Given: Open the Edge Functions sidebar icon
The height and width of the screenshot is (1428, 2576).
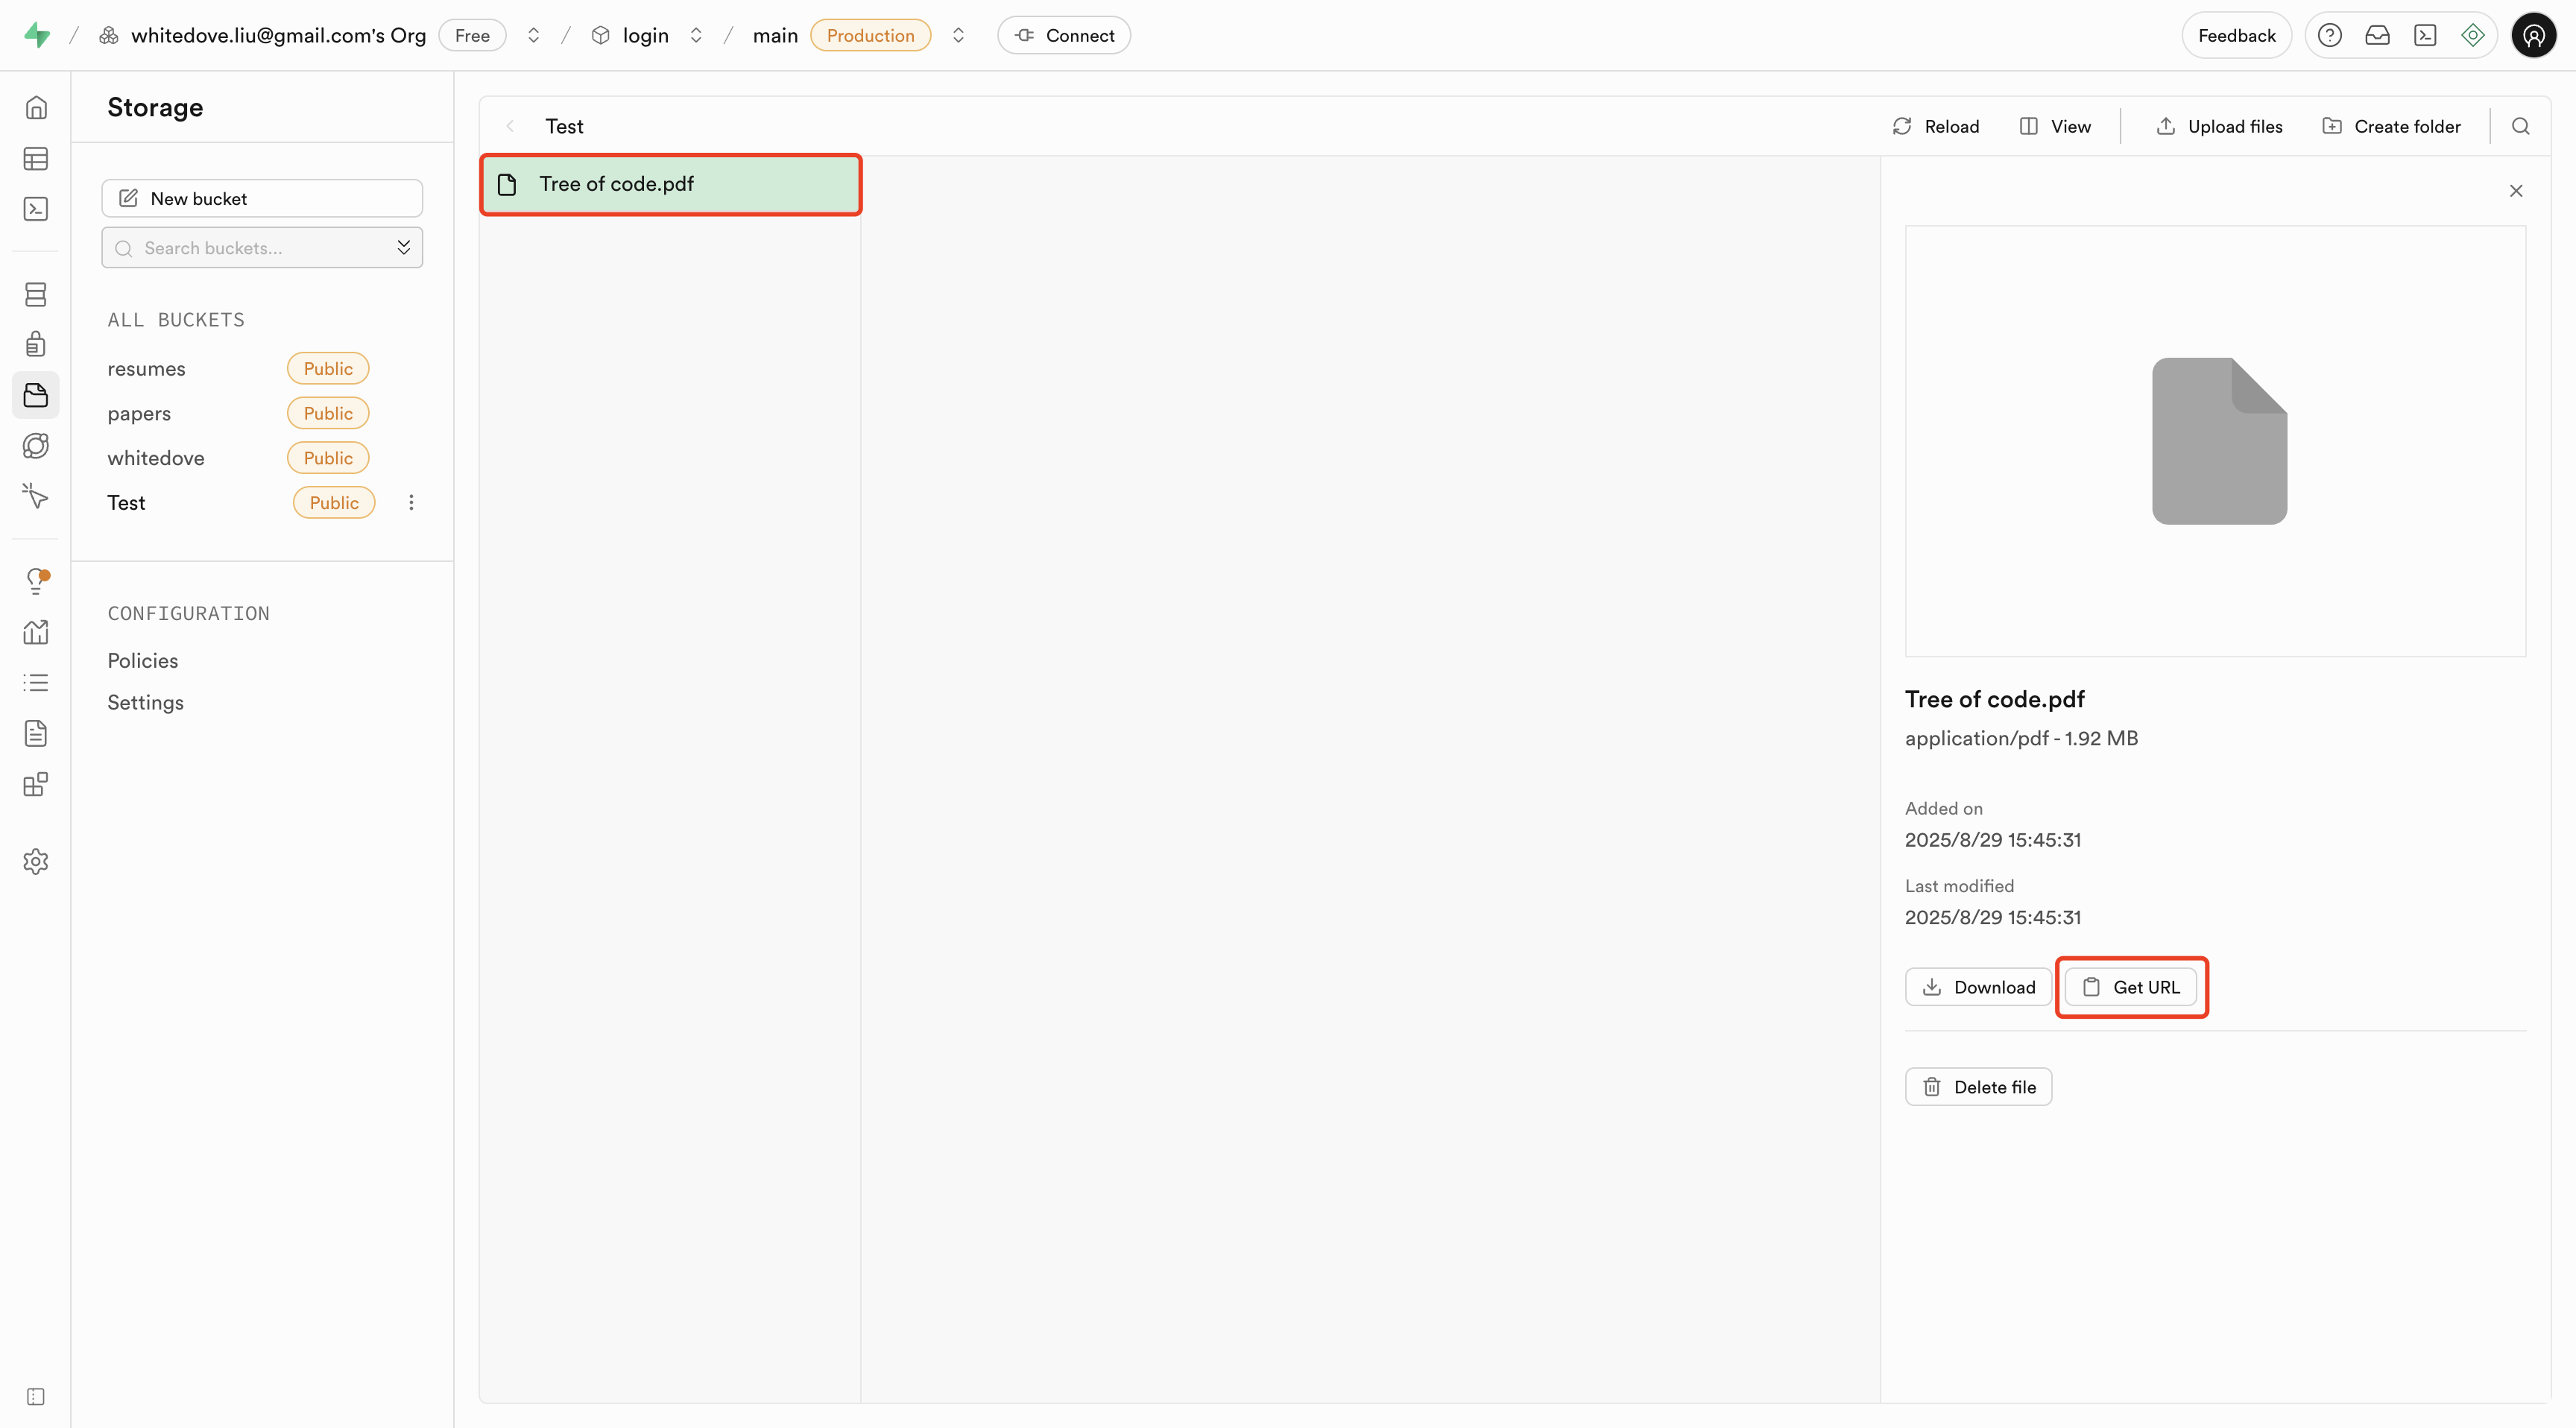Looking at the screenshot, I should click(x=36, y=445).
